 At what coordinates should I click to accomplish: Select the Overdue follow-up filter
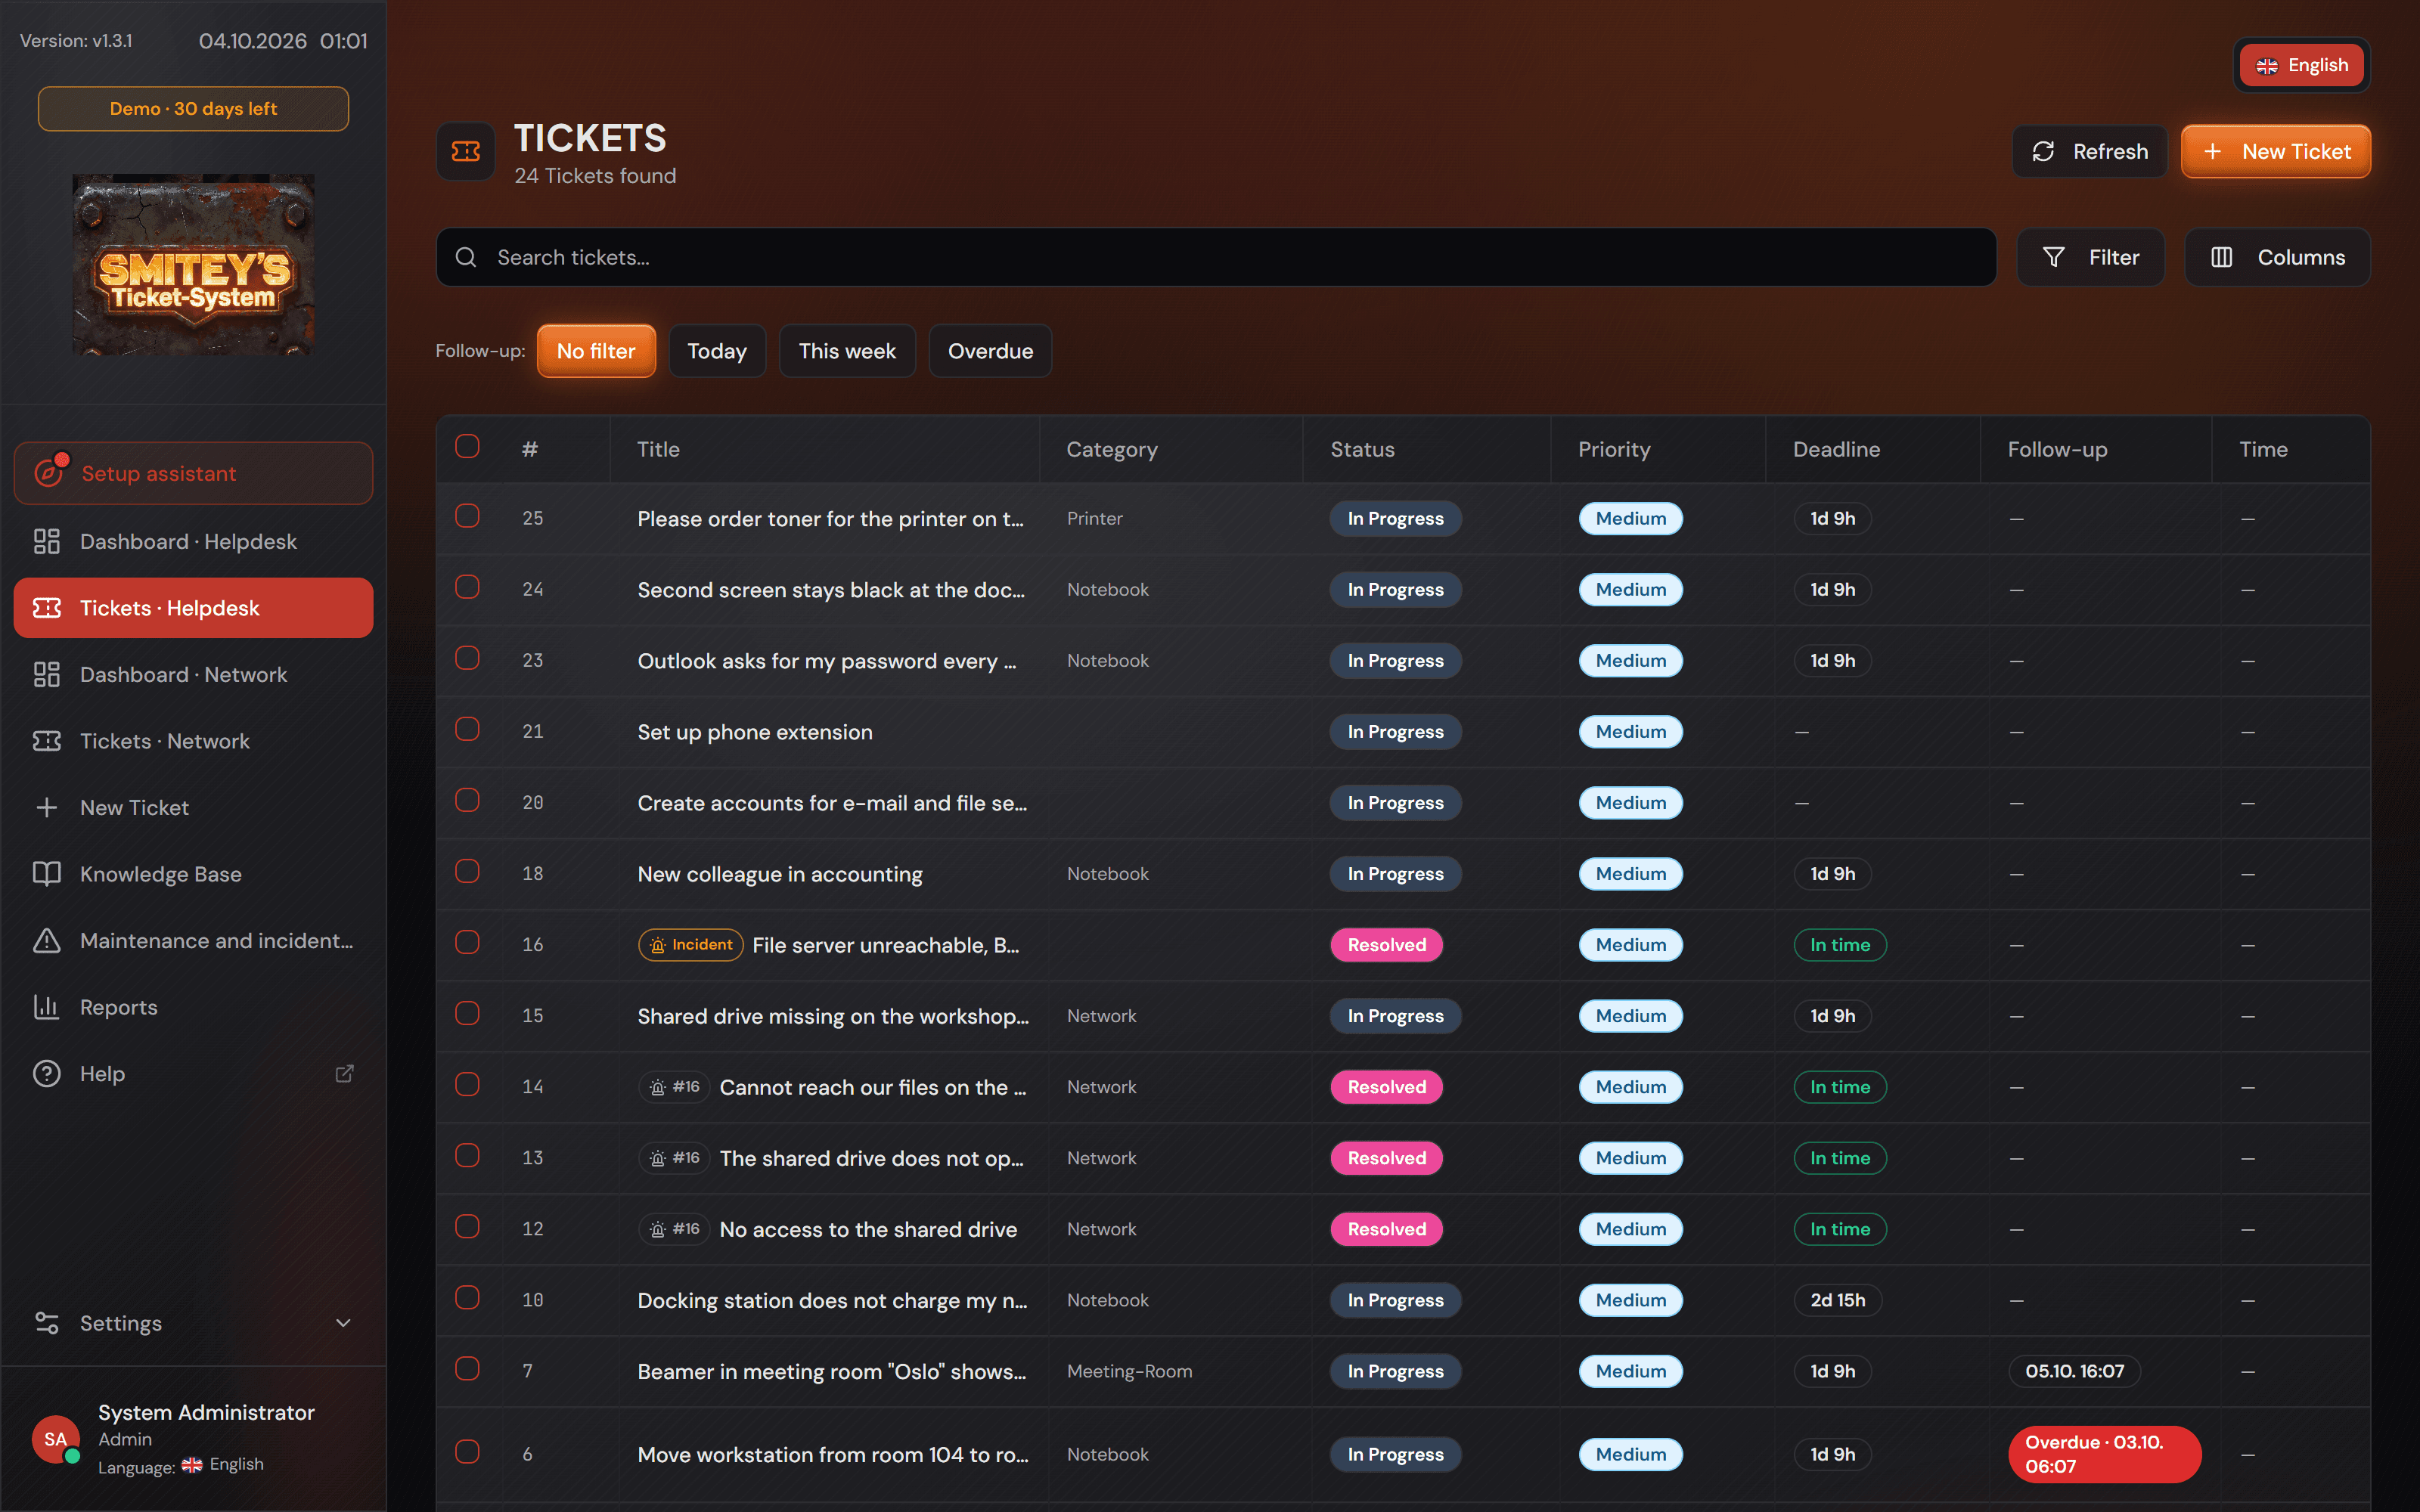pos(990,351)
